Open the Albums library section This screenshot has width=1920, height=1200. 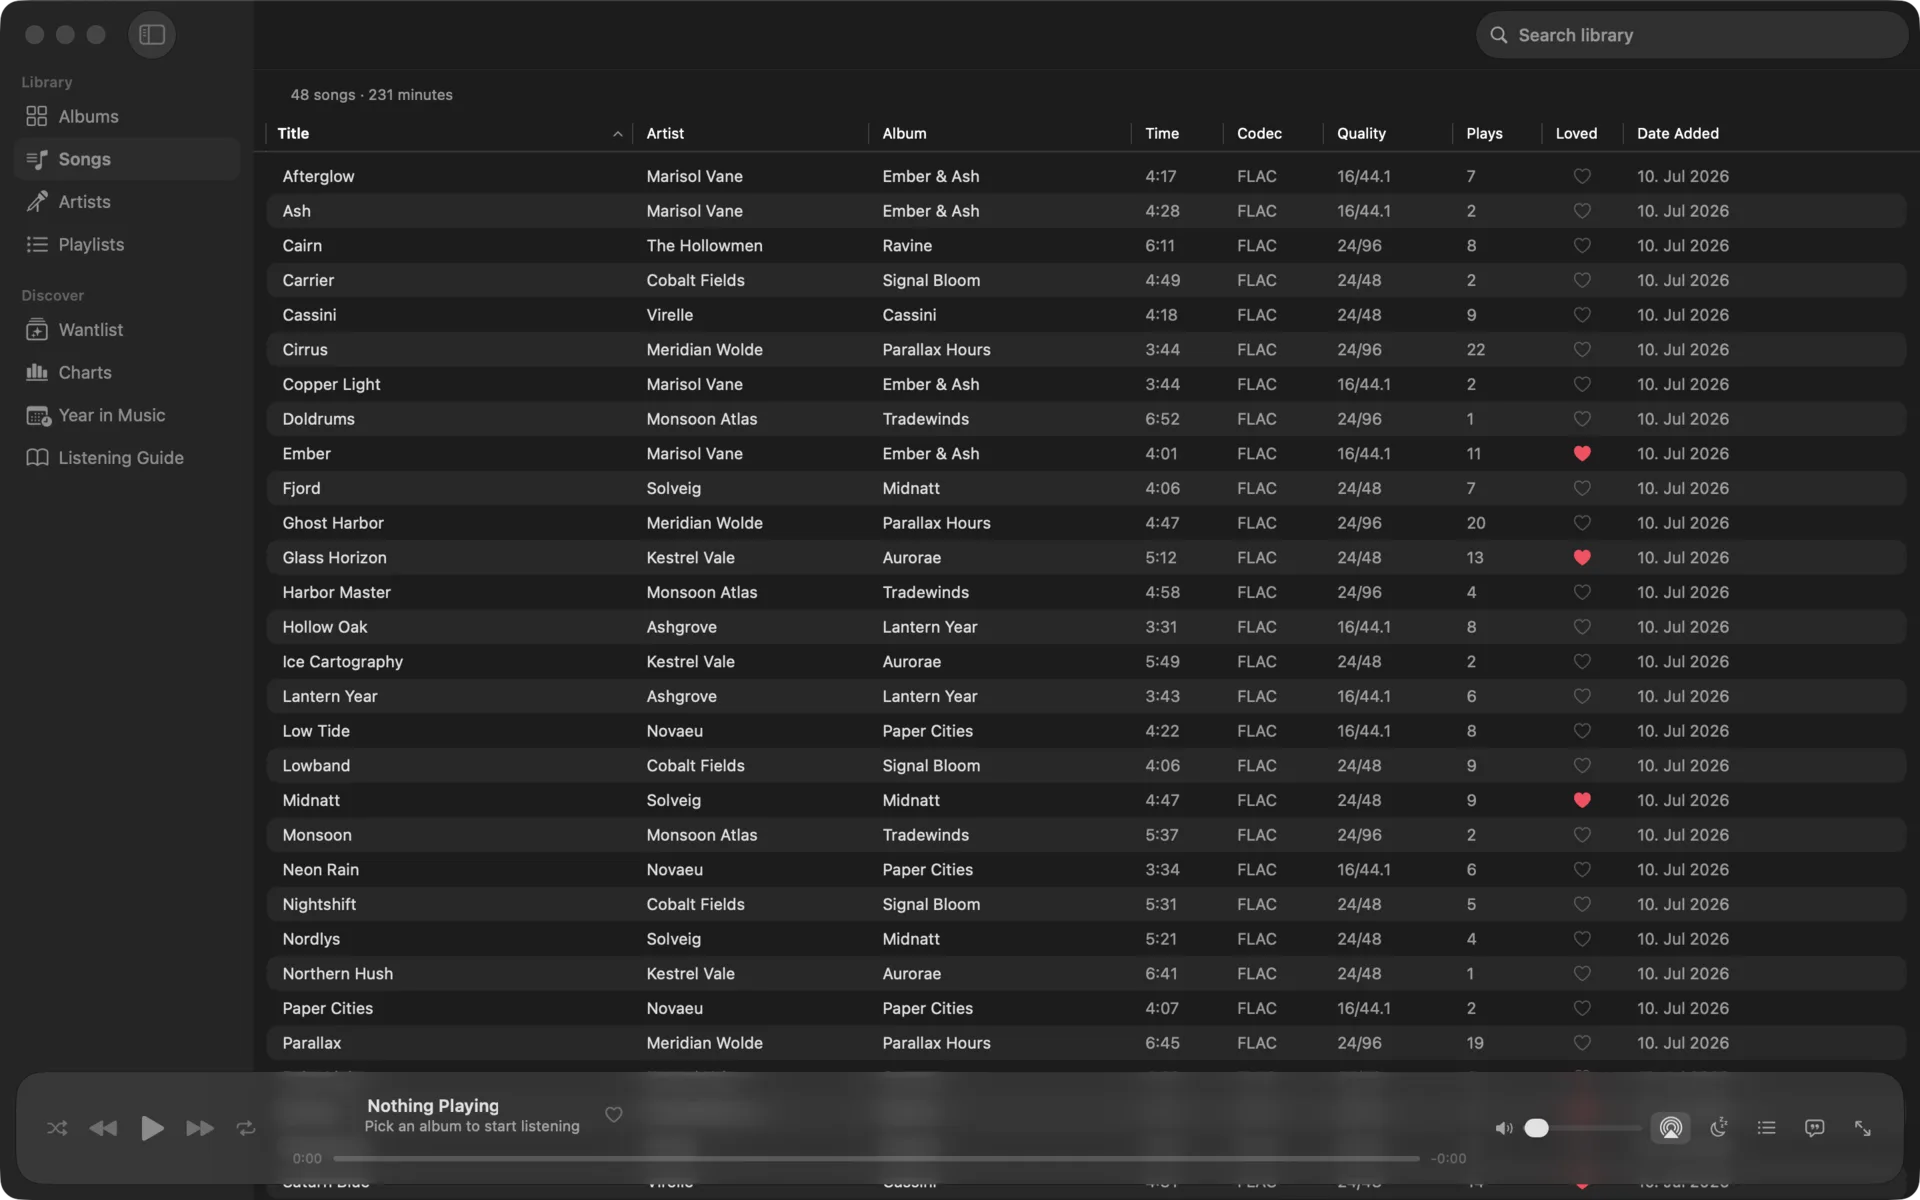coord(127,117)
